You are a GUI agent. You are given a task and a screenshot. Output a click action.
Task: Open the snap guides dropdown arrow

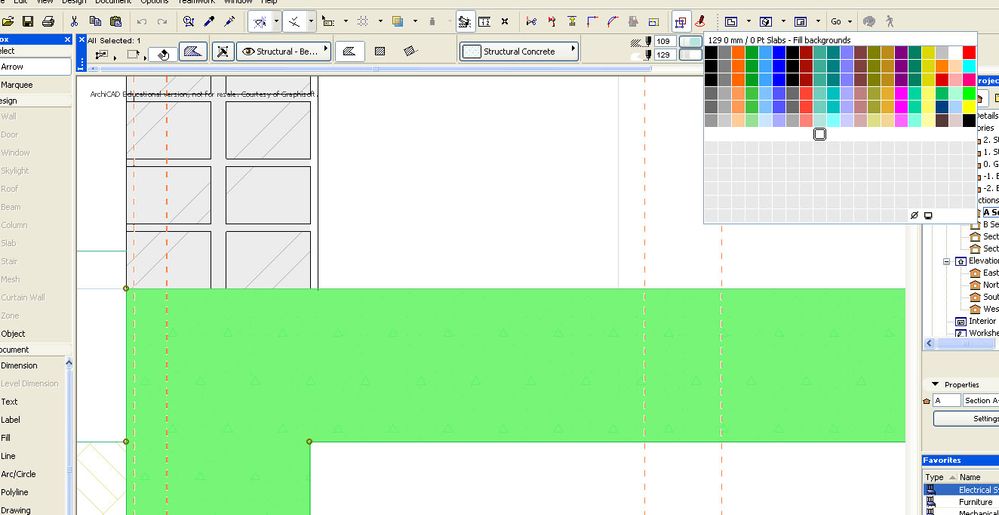coord(311,22)
